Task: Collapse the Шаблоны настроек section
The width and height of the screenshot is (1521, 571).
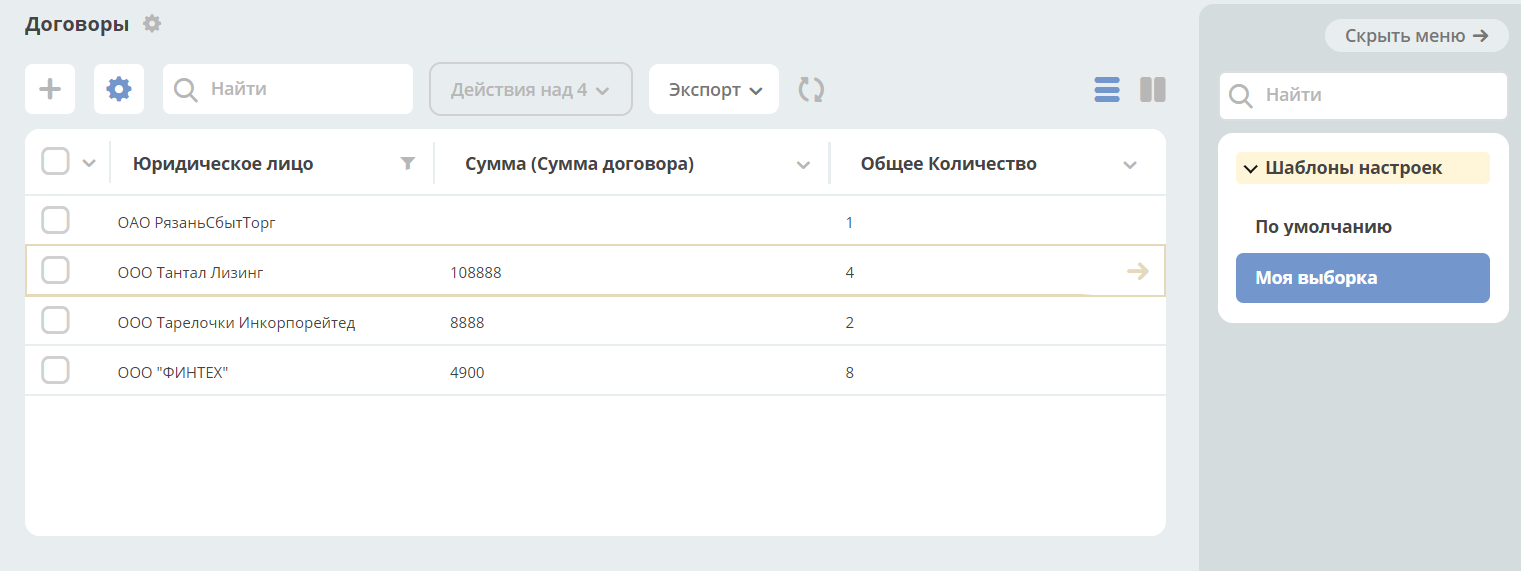Action: (1363, 168)
